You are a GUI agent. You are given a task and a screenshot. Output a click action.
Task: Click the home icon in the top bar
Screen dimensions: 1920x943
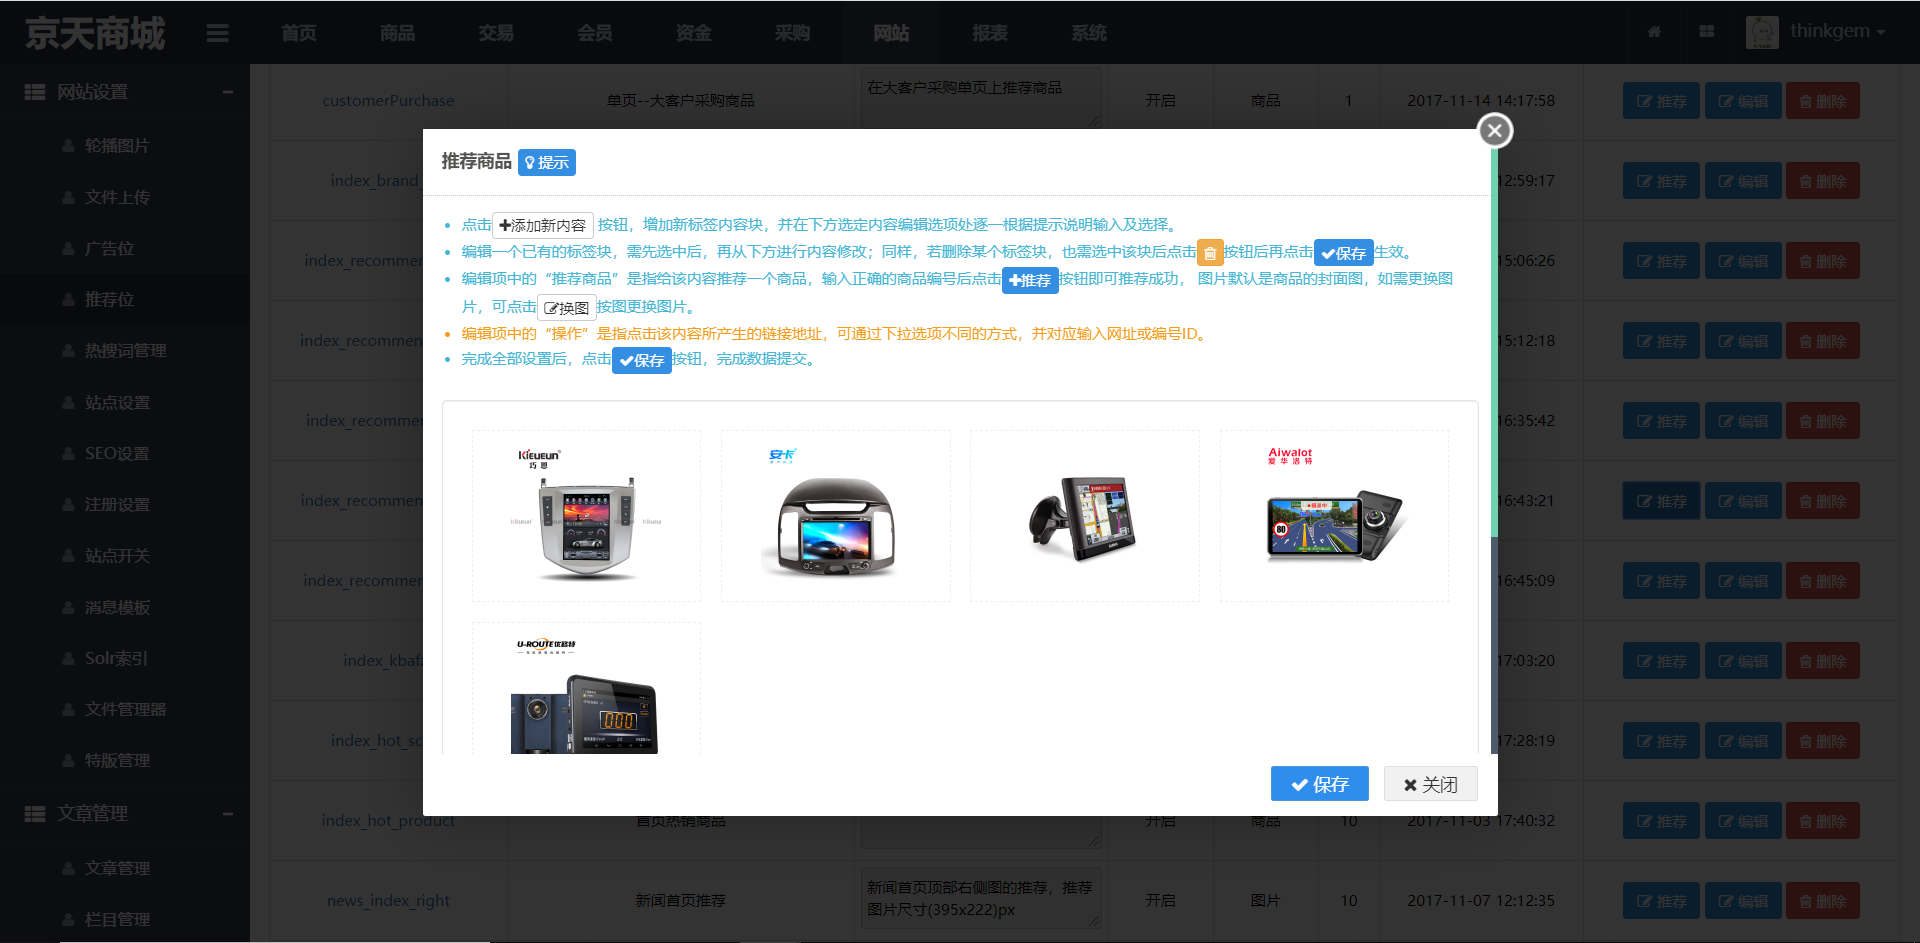tap(1654, 32)
